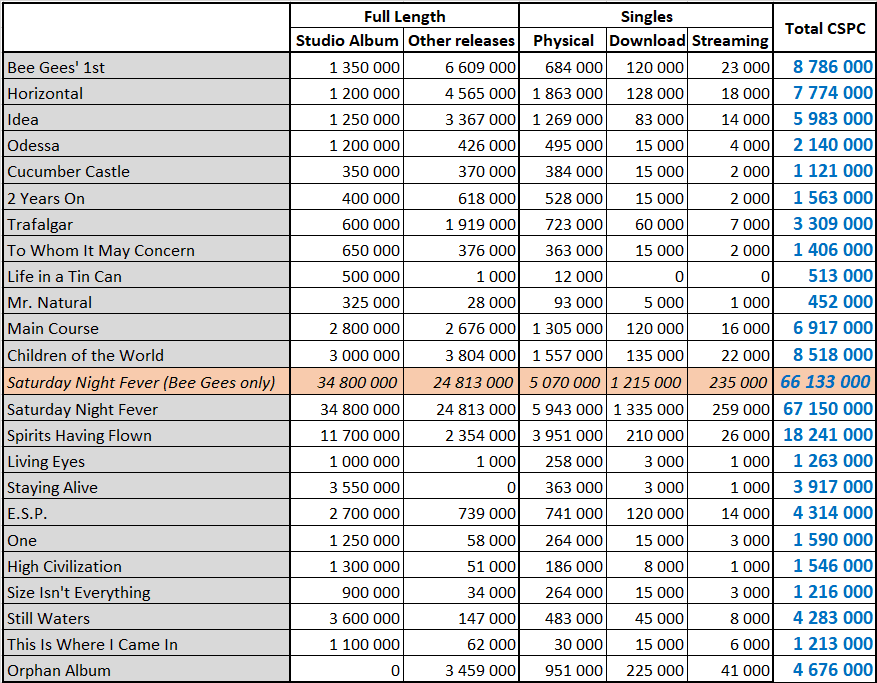
Task: Select the 'Other releases' column header
Action: tap(461, 40)
